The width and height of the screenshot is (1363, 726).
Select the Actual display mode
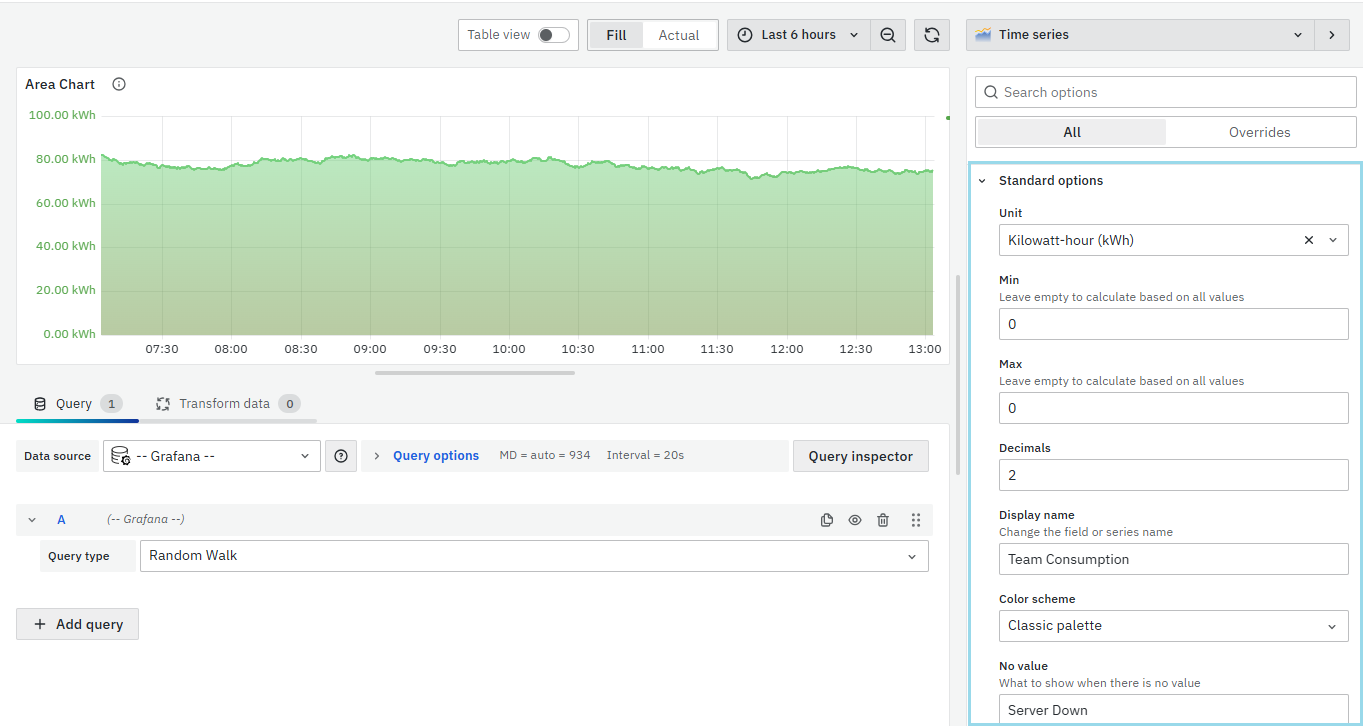678,35
